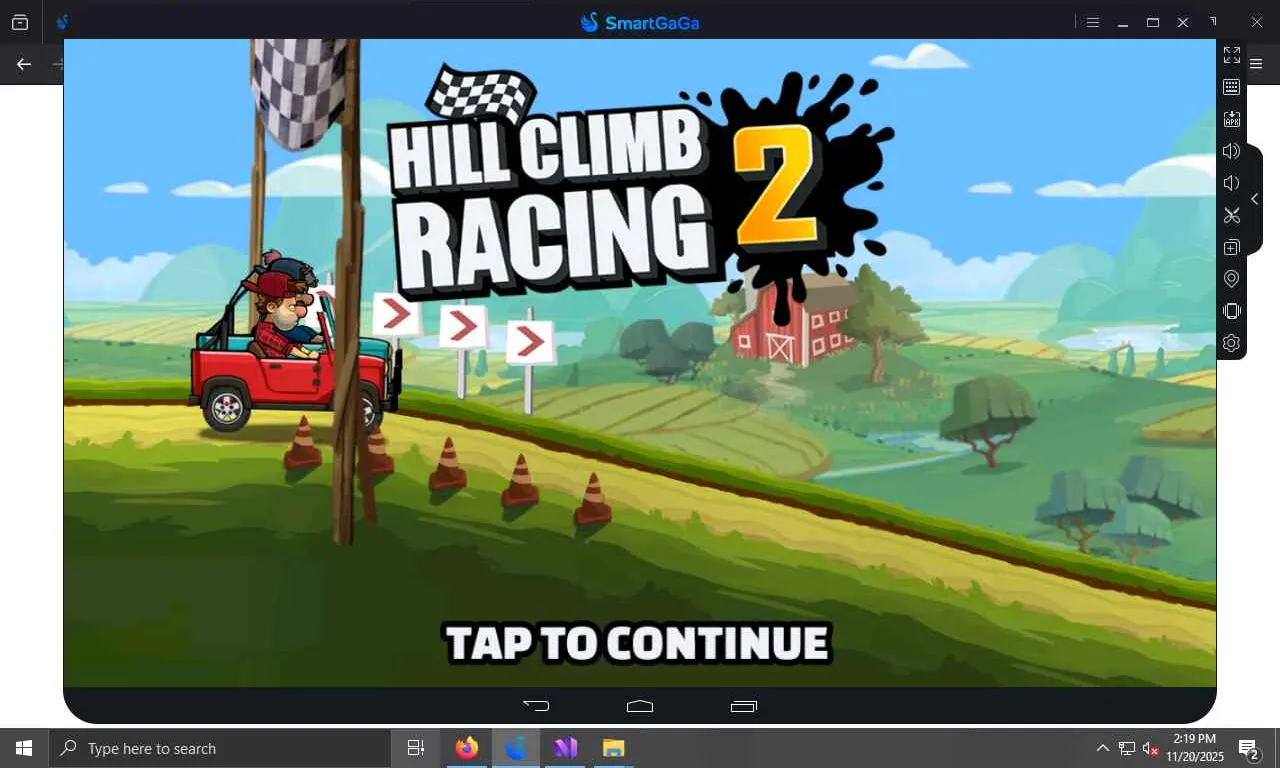Open the network status tray icon
Viewport: 1280px width, 768px height.
1127,748
